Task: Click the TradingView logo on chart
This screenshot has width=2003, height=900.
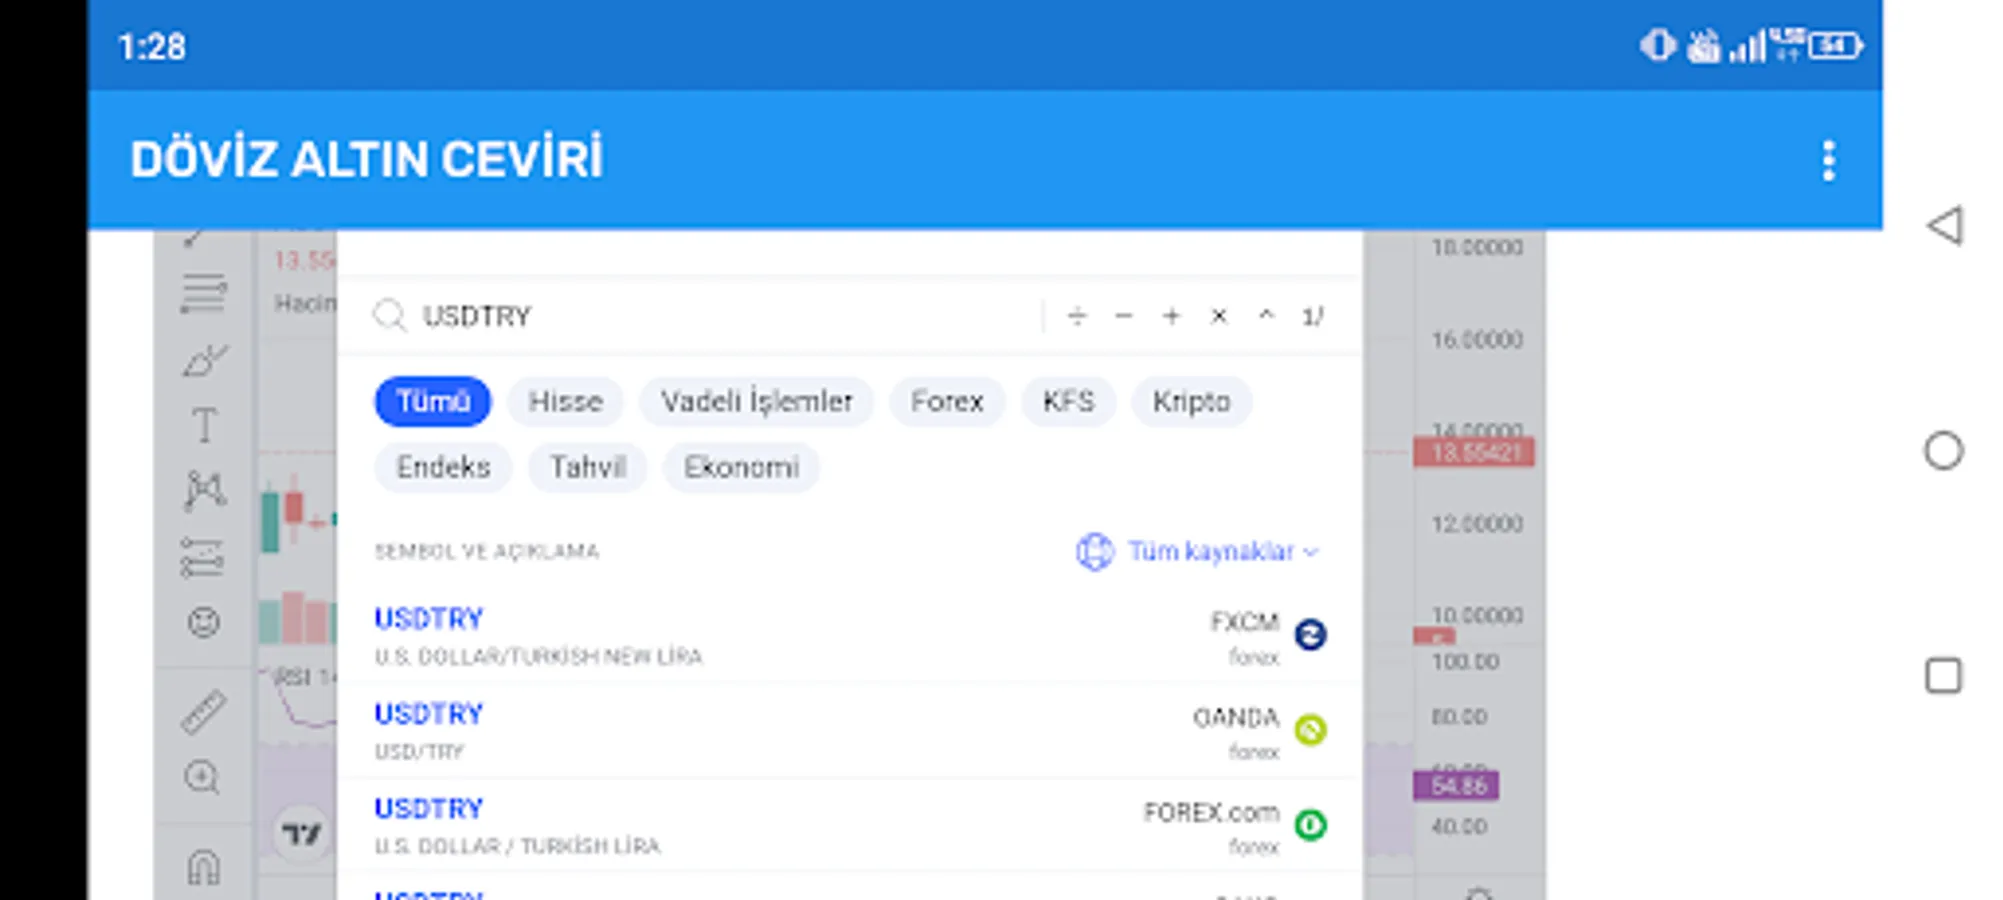Action: (x=301, y=833)
